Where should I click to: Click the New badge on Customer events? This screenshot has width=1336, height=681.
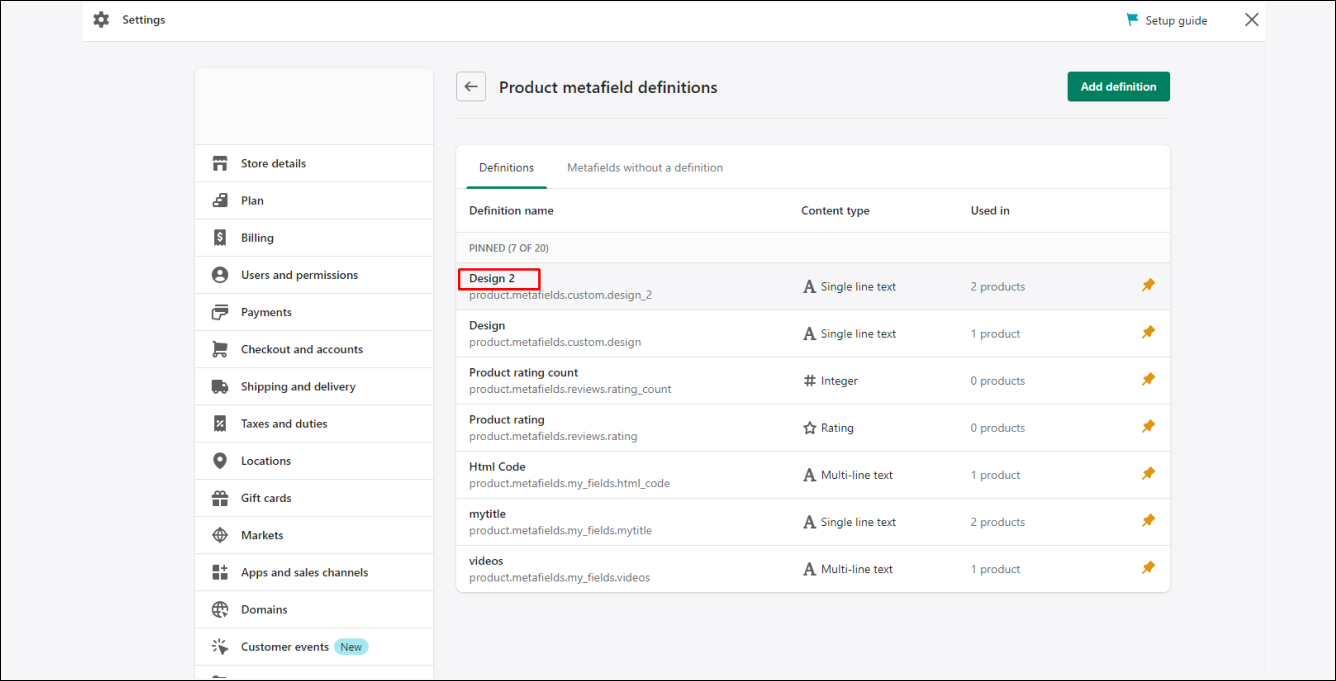[x=351, y=647]
